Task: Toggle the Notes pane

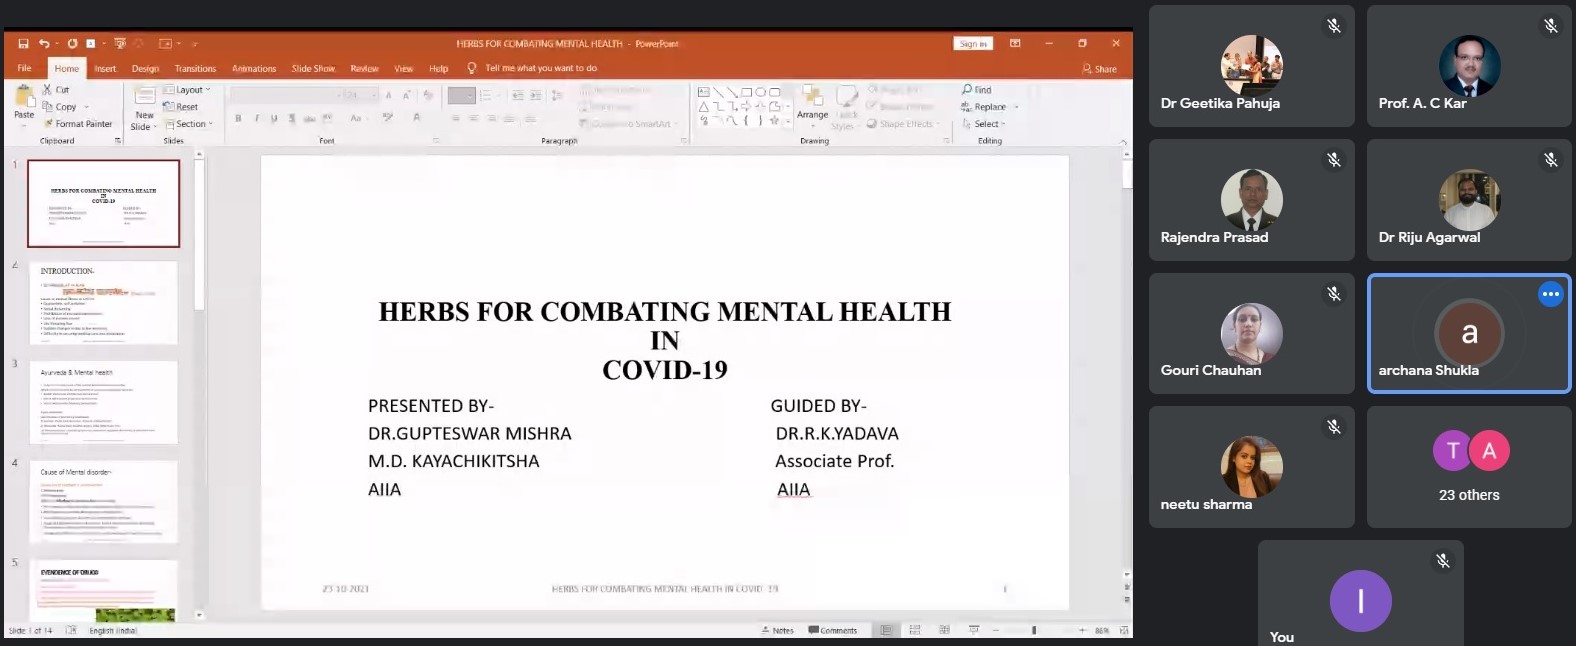Action: tap(777, 630)
